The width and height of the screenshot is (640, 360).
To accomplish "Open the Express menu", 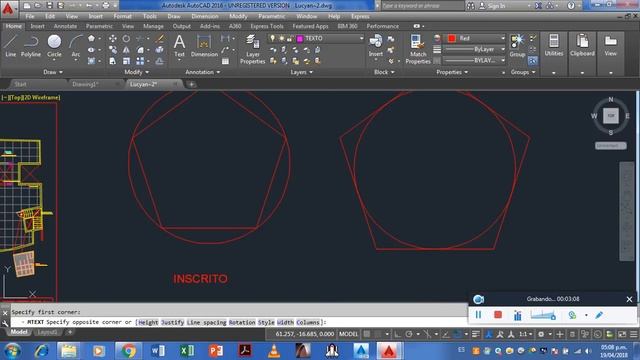I will (x=360, y=16).
